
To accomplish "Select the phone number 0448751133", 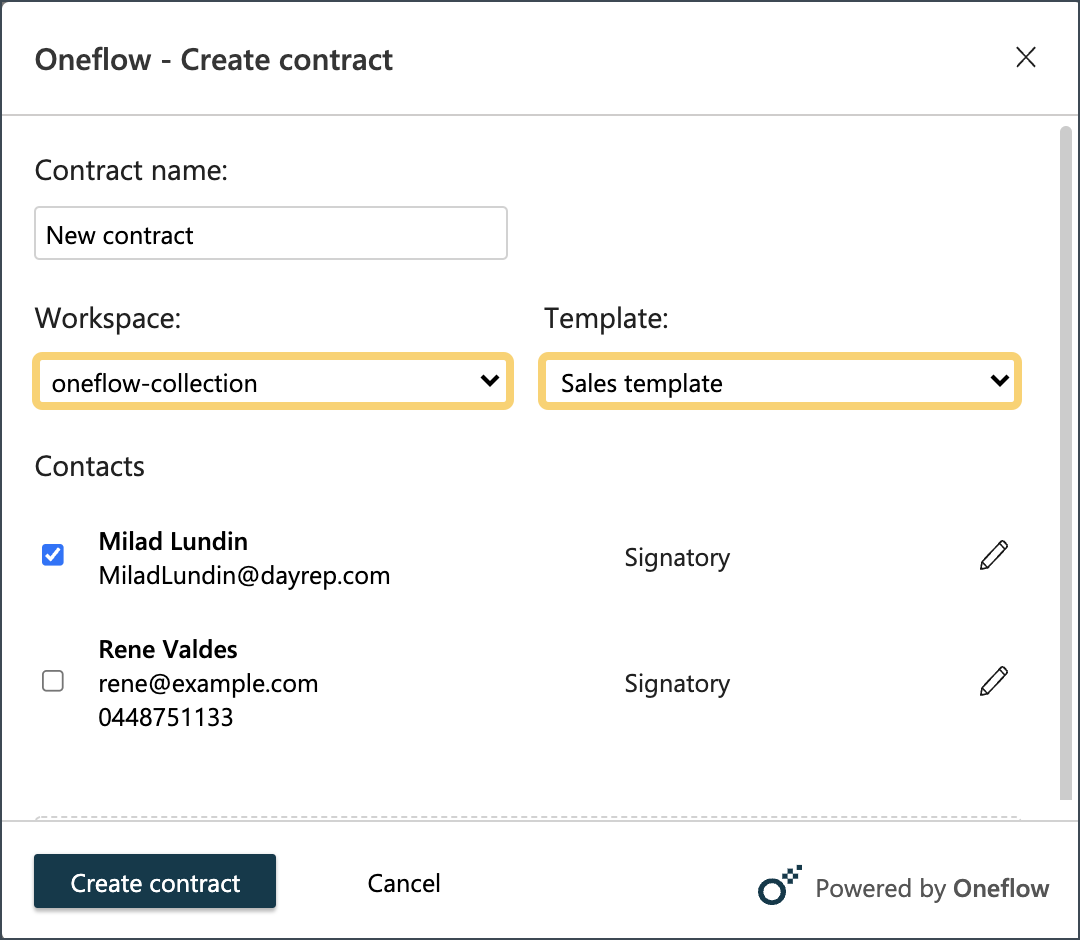I will coord(166,718).
